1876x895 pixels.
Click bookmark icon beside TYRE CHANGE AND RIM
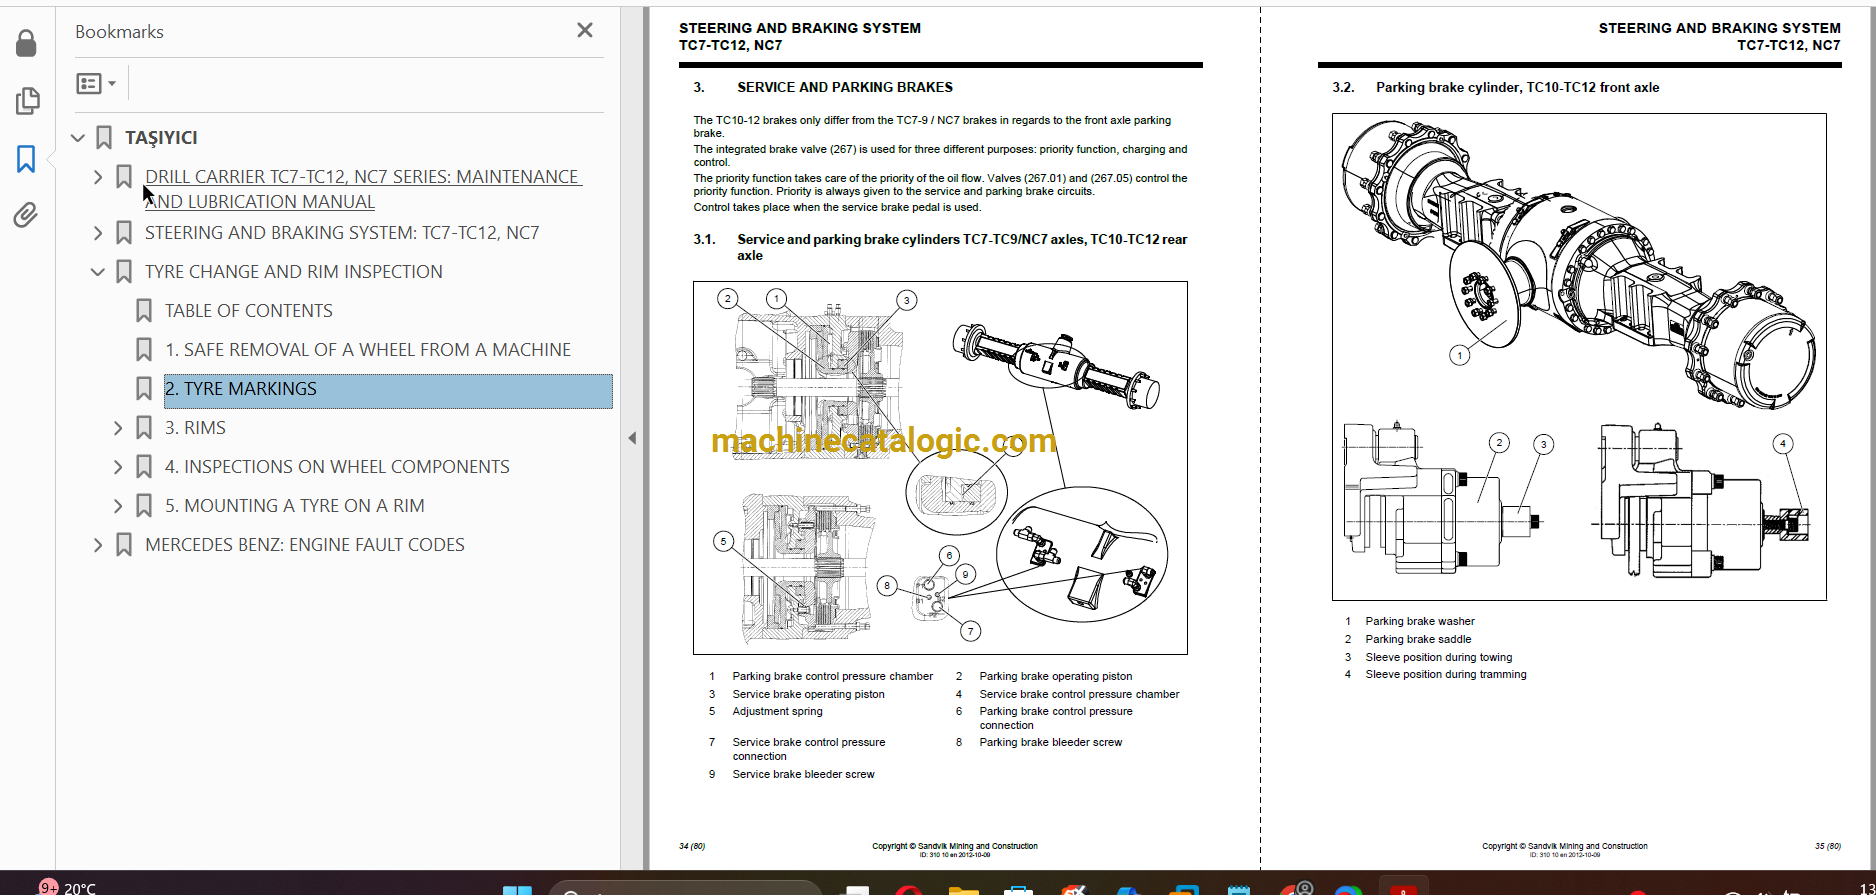tap(124, 272)
